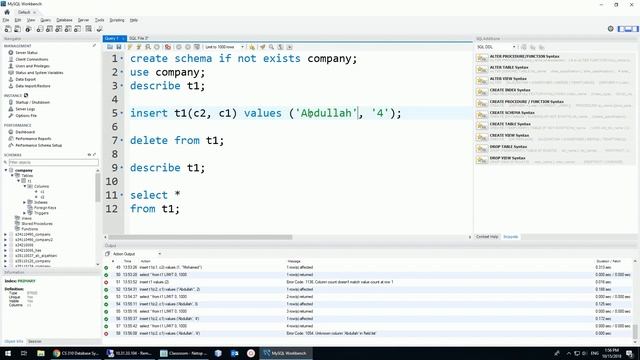Save the script in the editor toolbar
640x360 pixels.
(119, 47)
